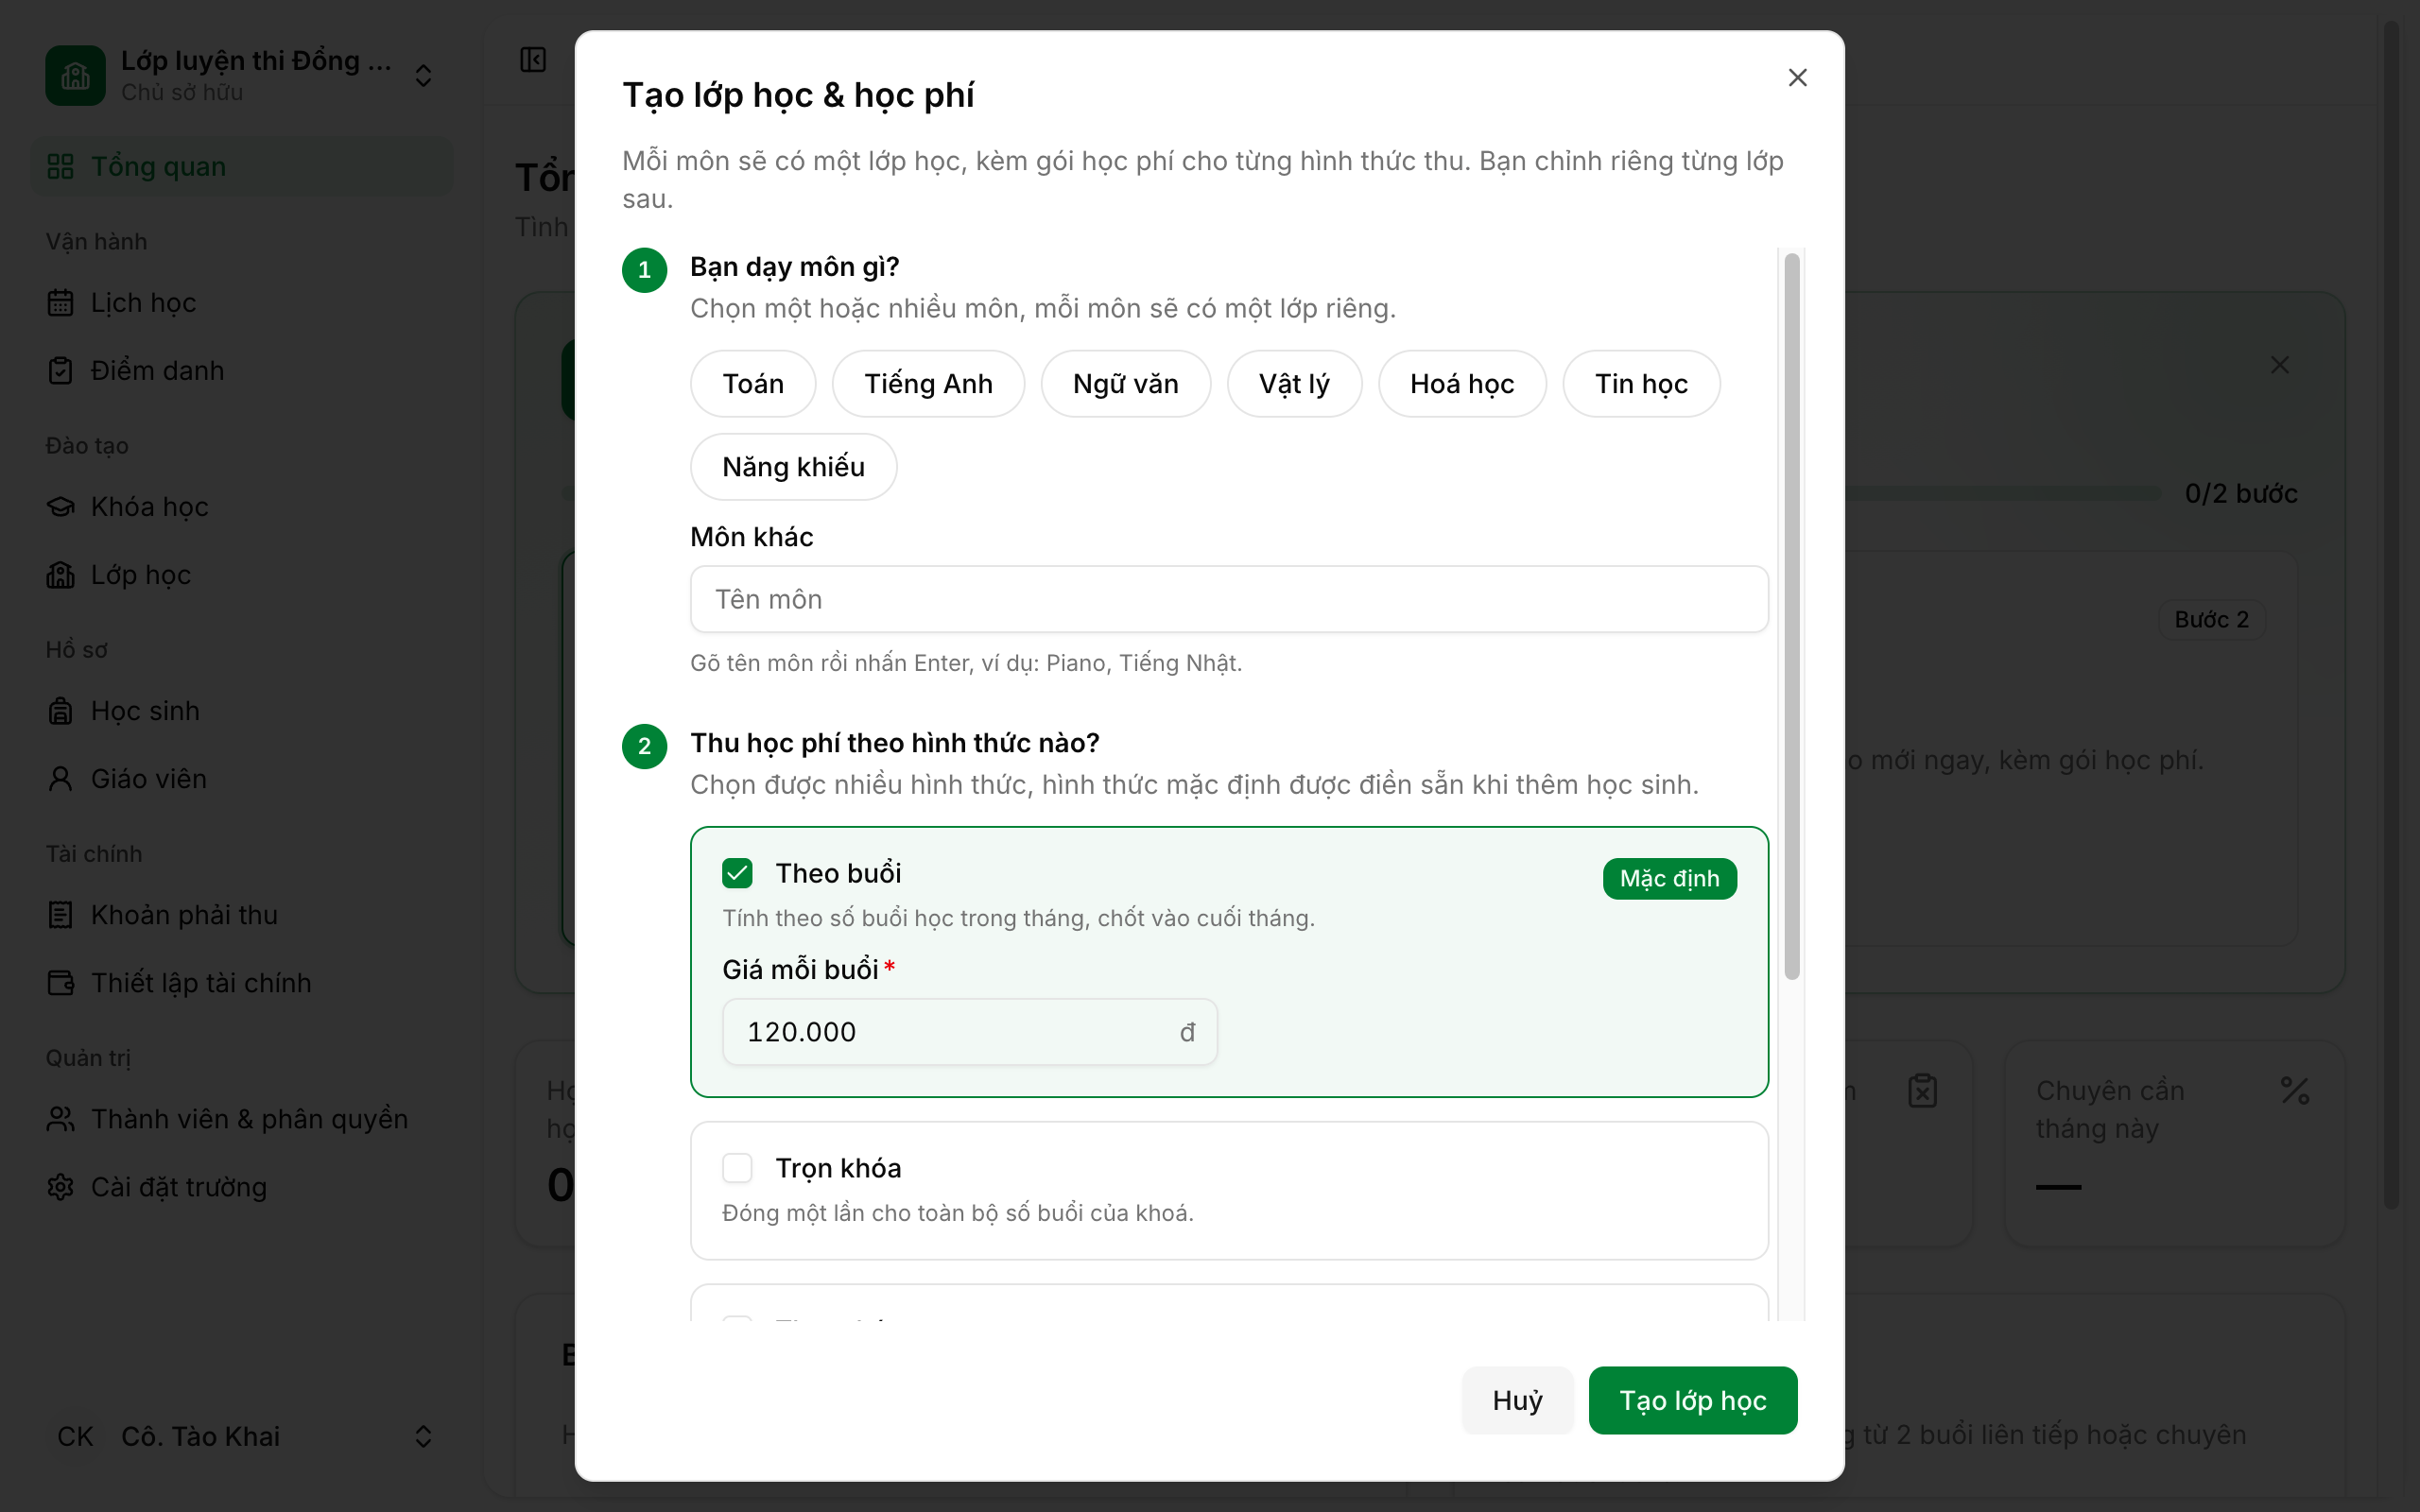Toggle the sidebar collapse icon
Image resolution: width=2420 pixels, height=1512 pixels.
(533, 60)
